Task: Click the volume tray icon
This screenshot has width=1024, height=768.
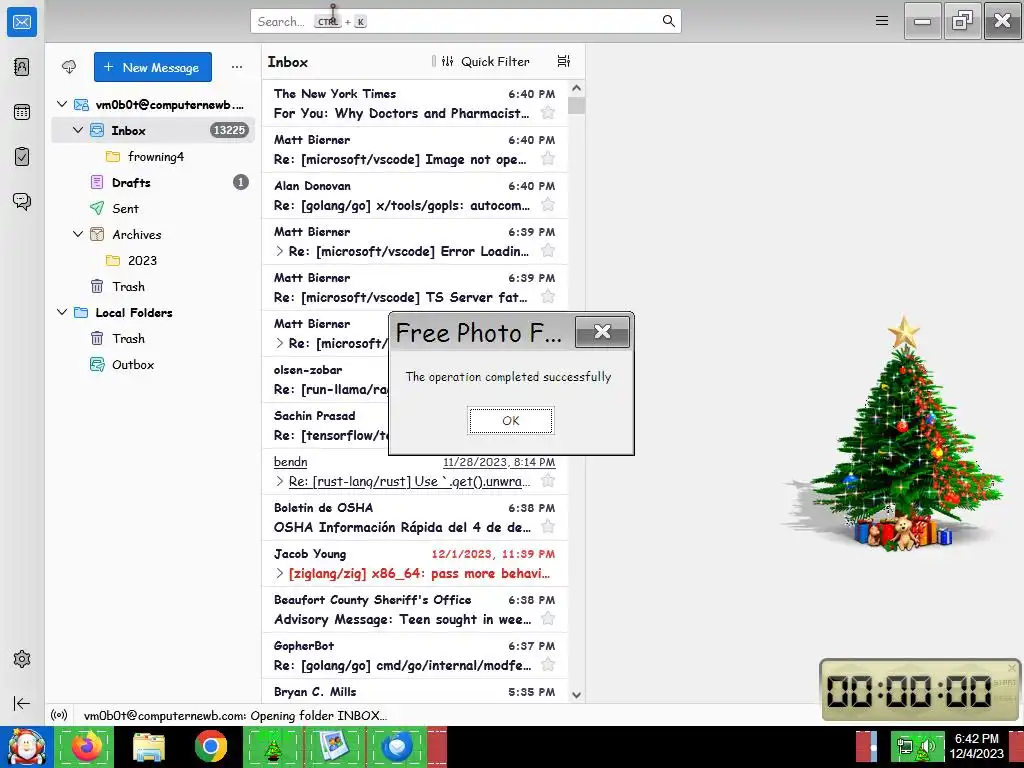Action: tap(927, 746)
